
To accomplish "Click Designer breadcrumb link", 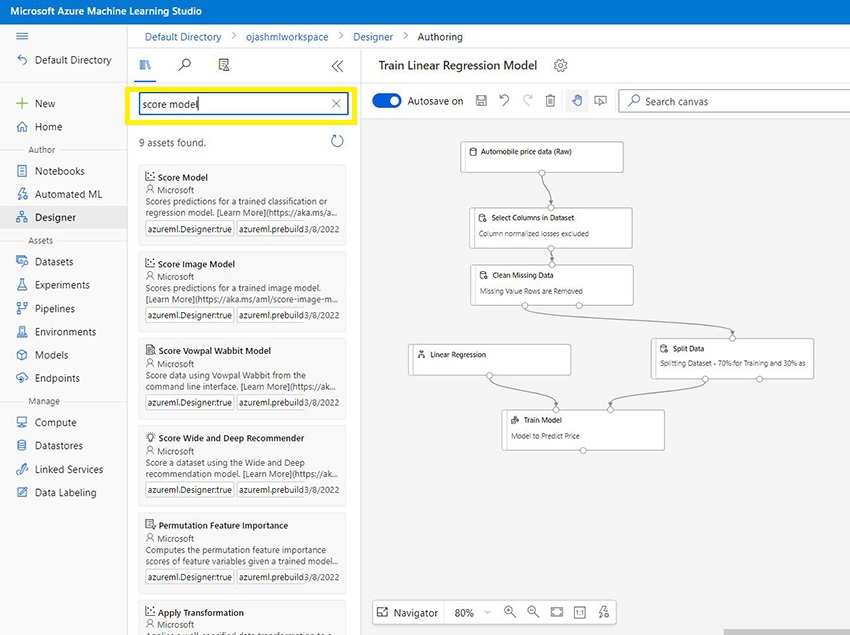I will tap(373, 37).
